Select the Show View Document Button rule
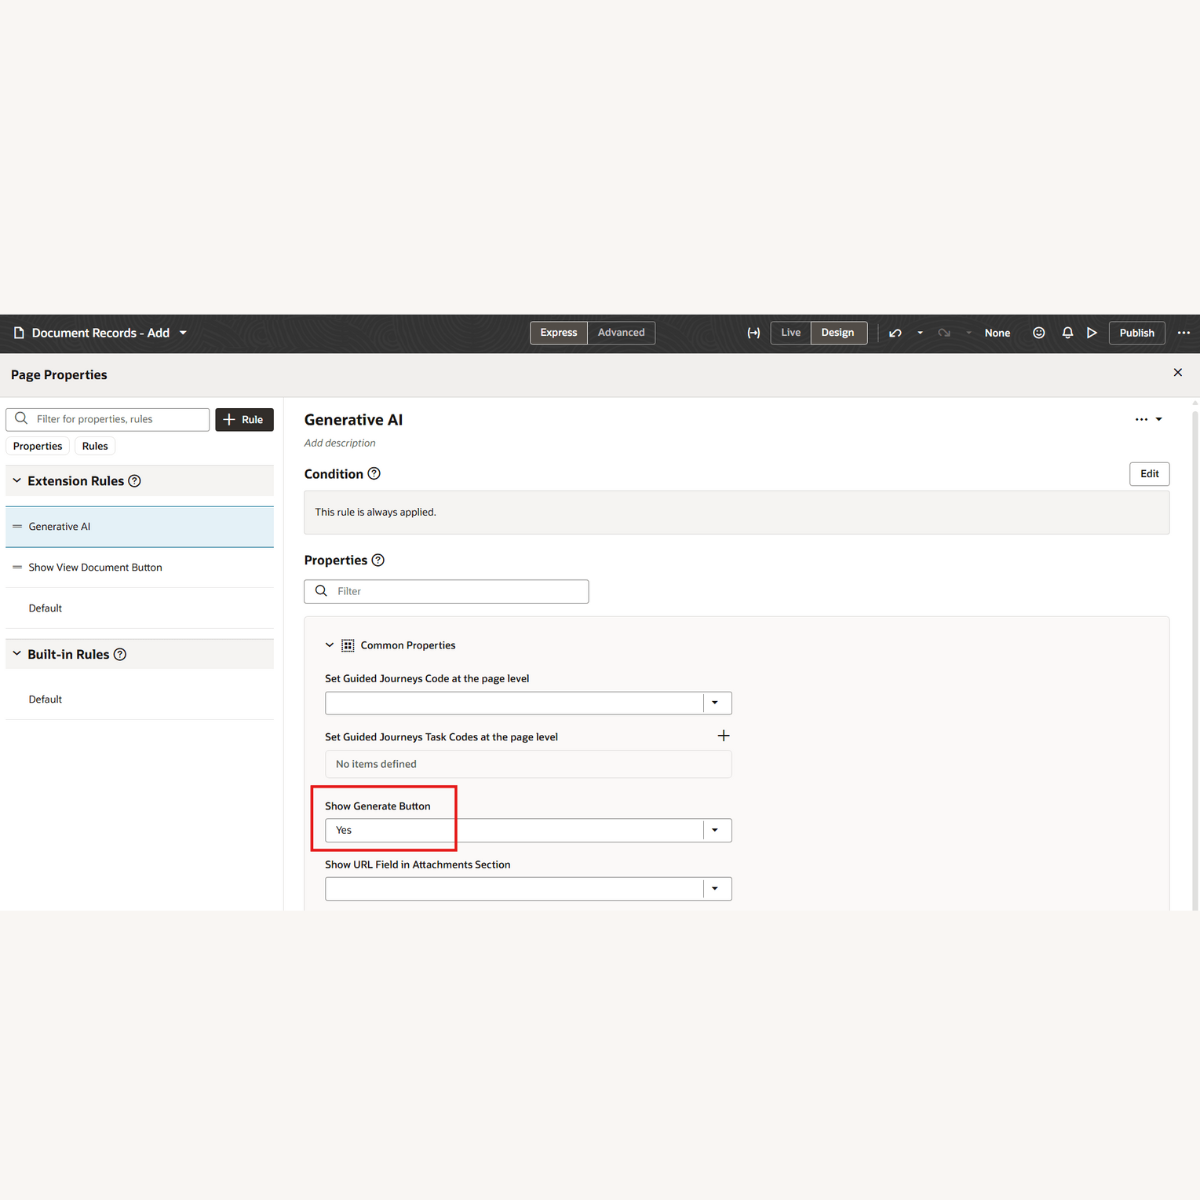This screenshot has width=1200, height=1200. click(95, 567)
